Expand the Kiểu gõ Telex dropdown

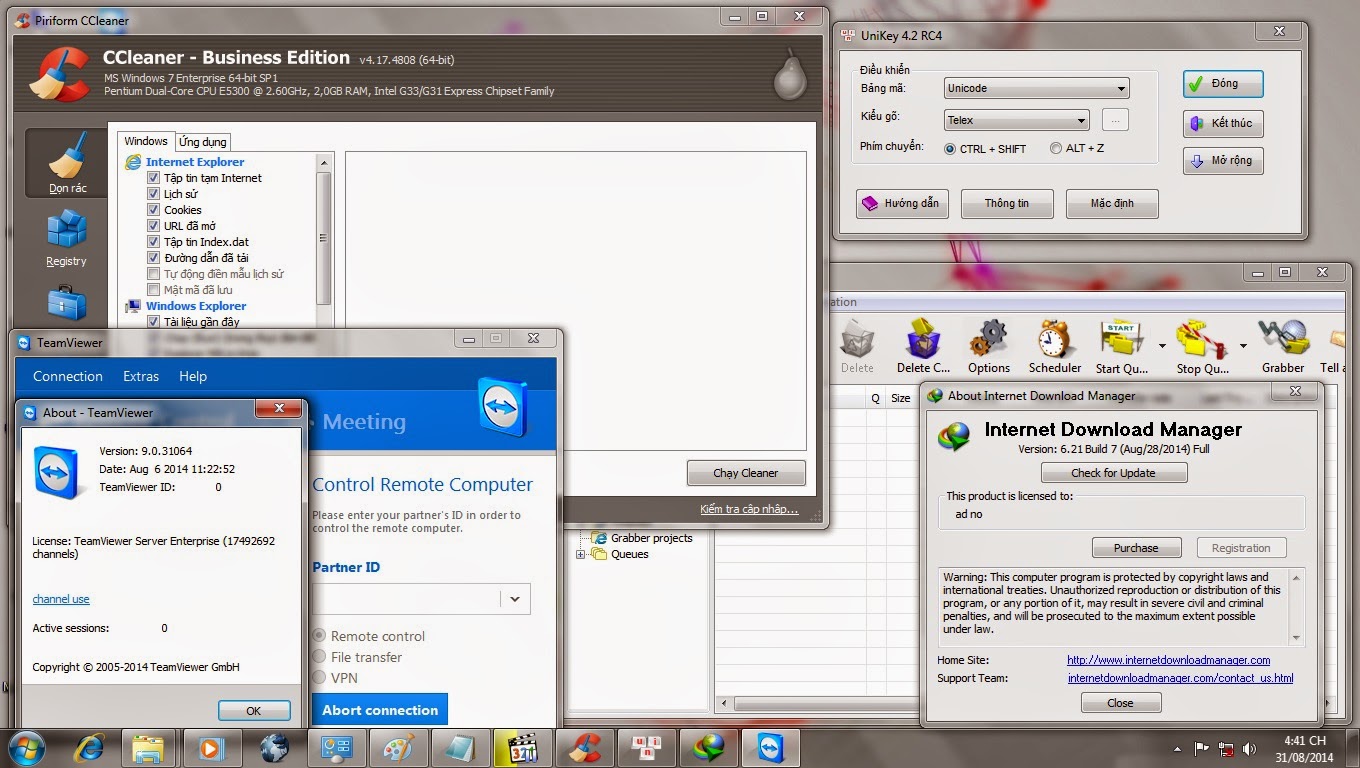1016,120
